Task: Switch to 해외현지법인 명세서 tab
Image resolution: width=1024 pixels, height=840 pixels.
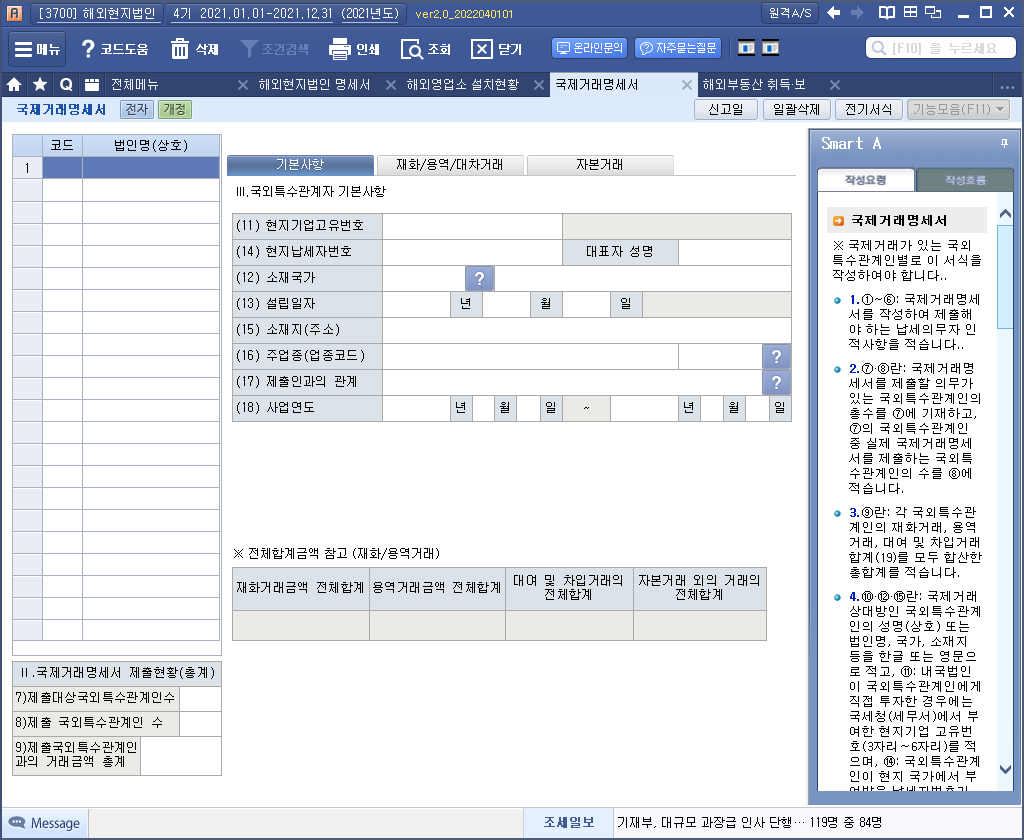Action: coord(314,84)
